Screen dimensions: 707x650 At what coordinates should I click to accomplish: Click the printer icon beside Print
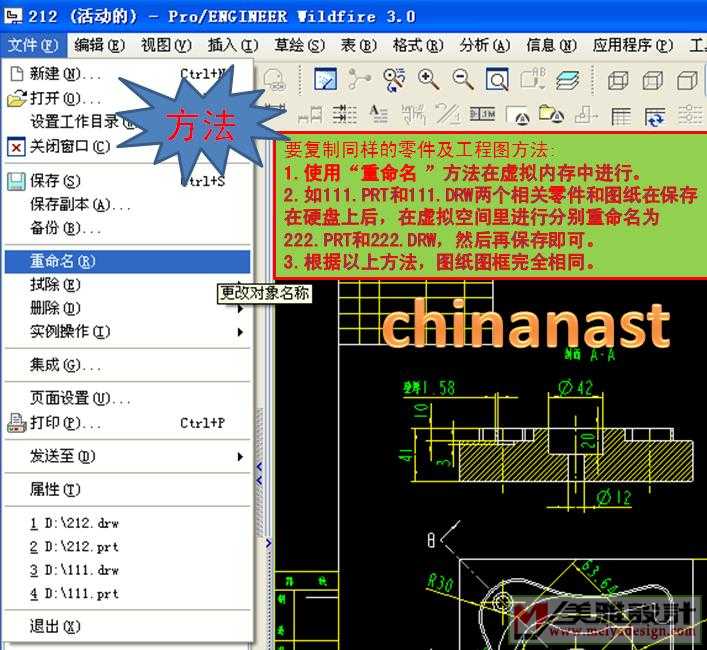click(x=17, y=422)
